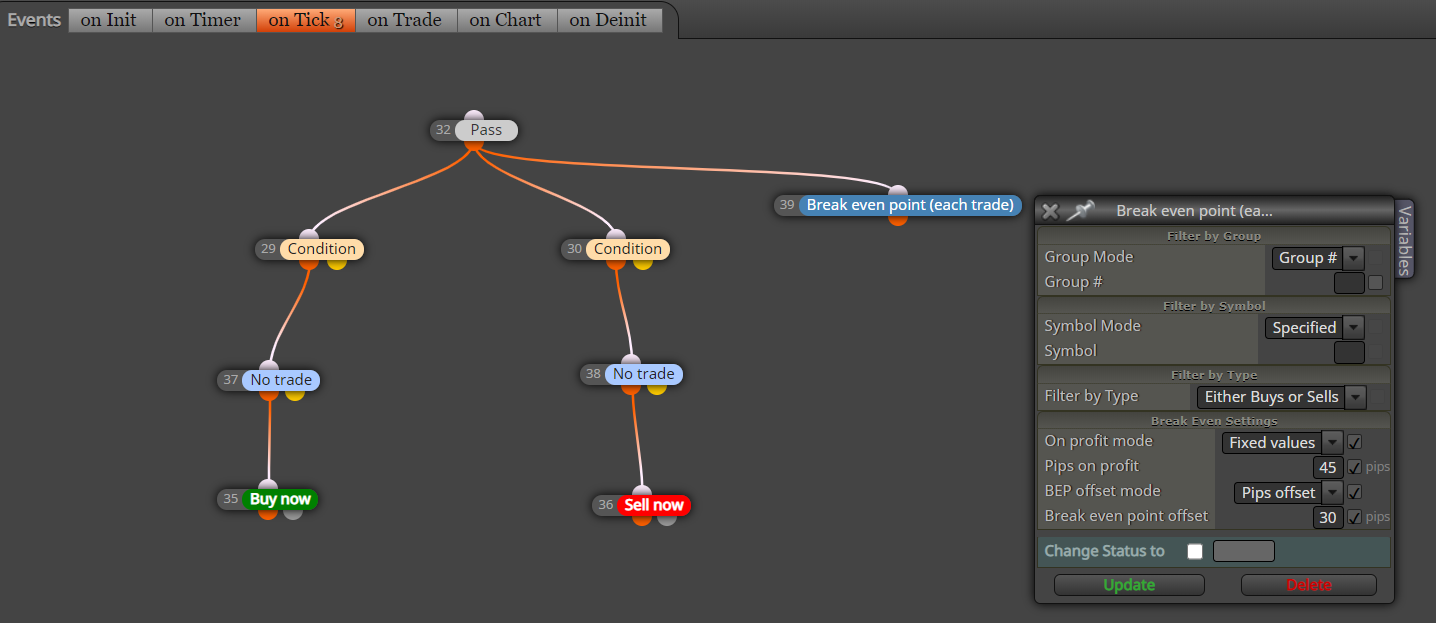Click orange output connector of Condition 30
The height and width of the screenshot is (623, 1436).
tap(616, 263)
